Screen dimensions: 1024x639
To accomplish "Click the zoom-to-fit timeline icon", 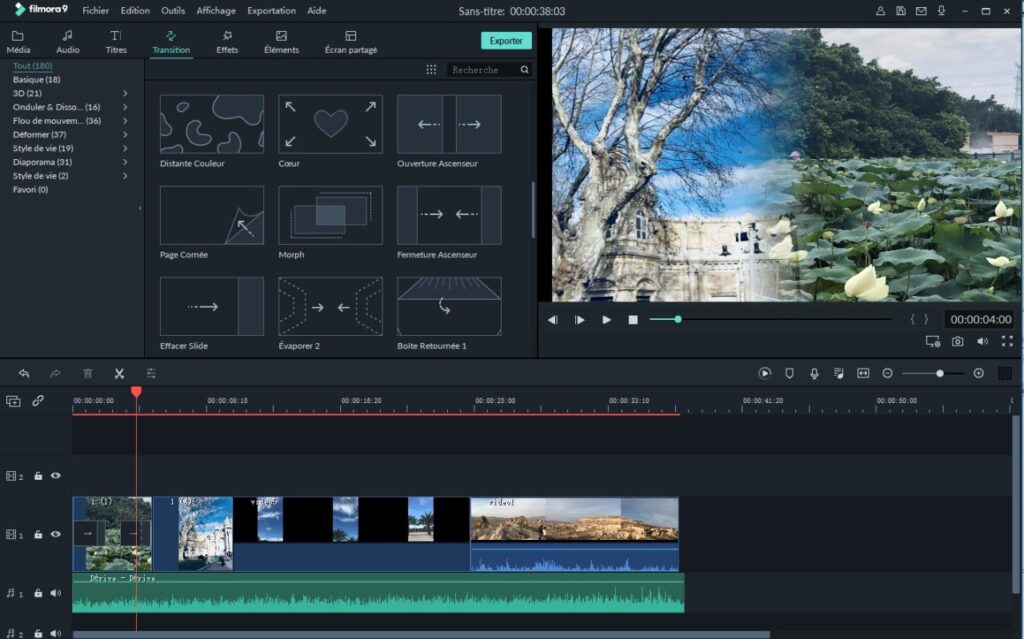I will tap(863, 373).
